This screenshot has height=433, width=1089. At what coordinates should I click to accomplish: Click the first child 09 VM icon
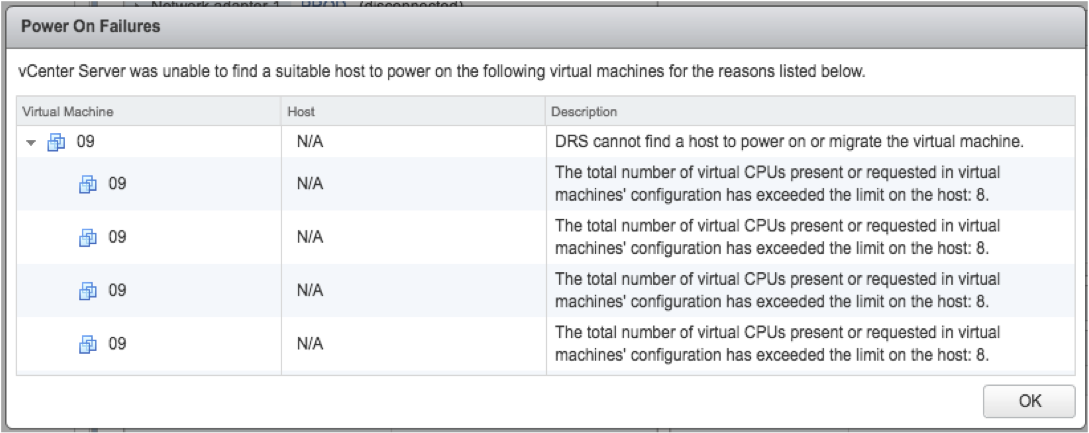coord(88,185)
